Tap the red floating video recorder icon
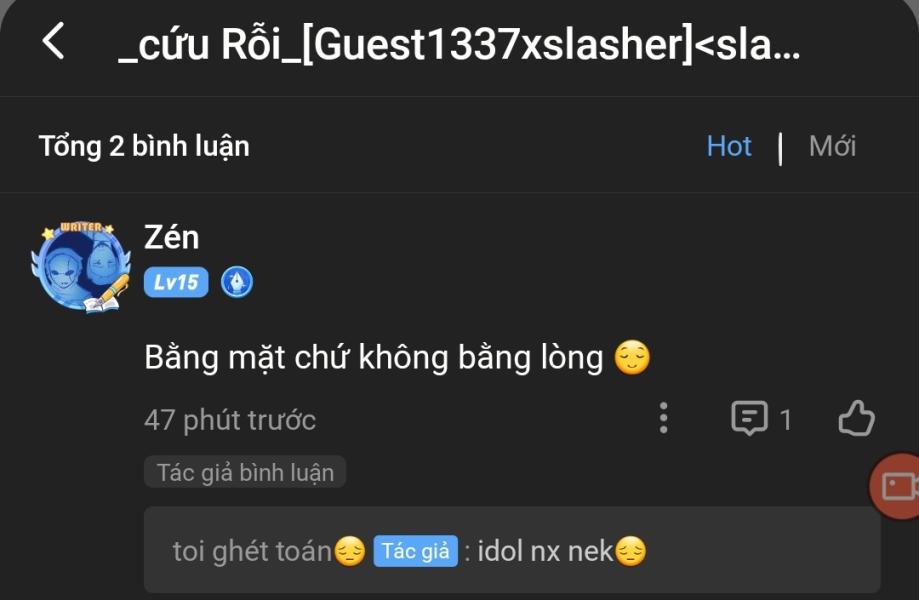The width and height of the screenshot is (919, 600). (x=894, y=486)
